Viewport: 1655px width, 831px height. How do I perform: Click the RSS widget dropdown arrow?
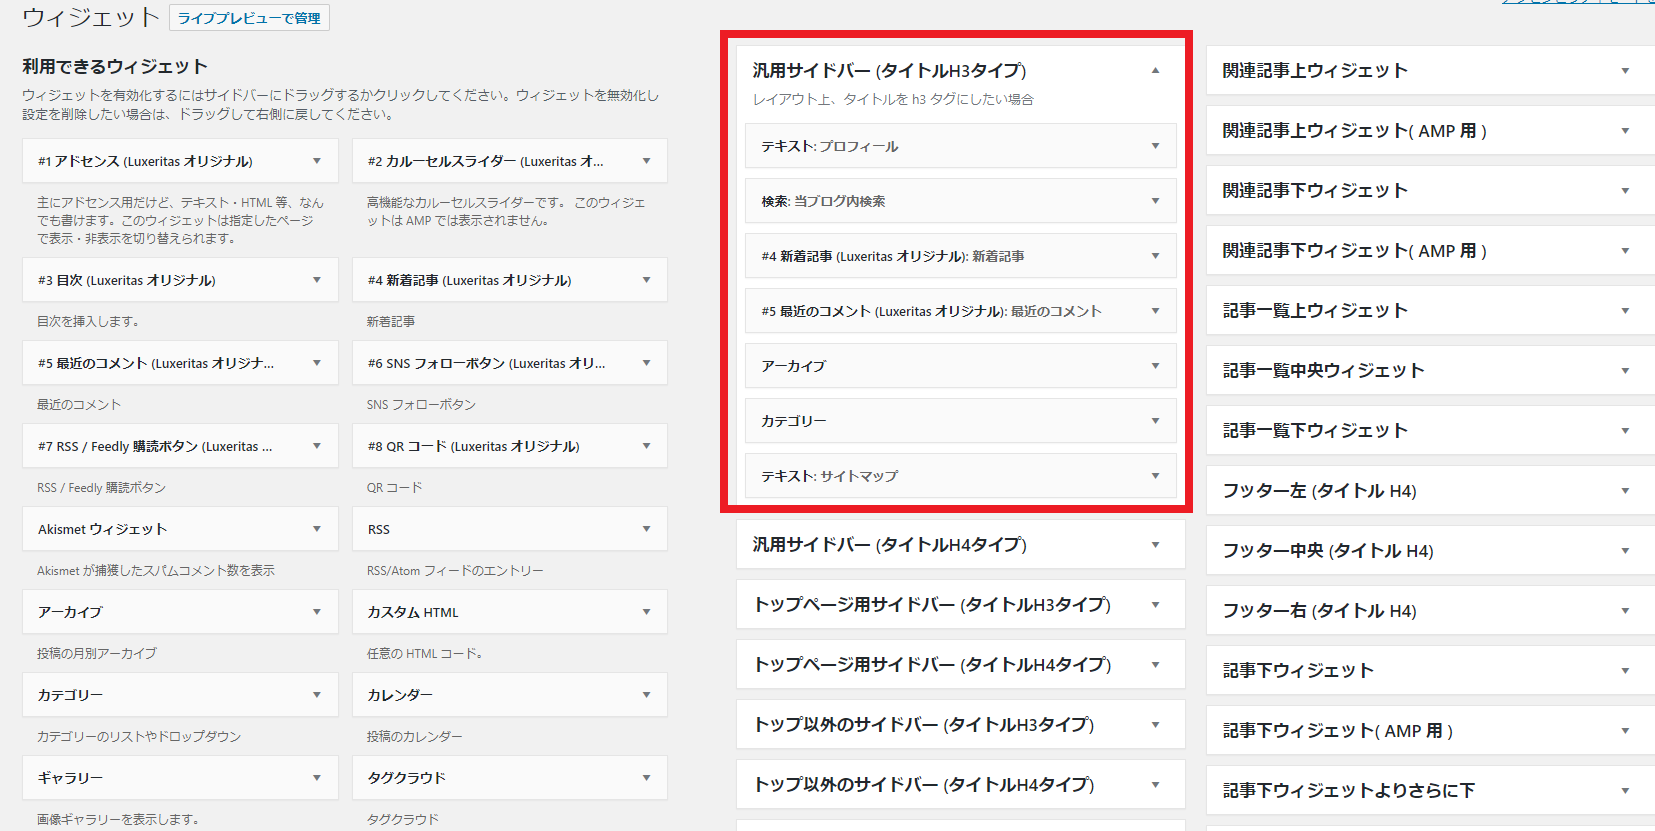click(x=647, y=529)
